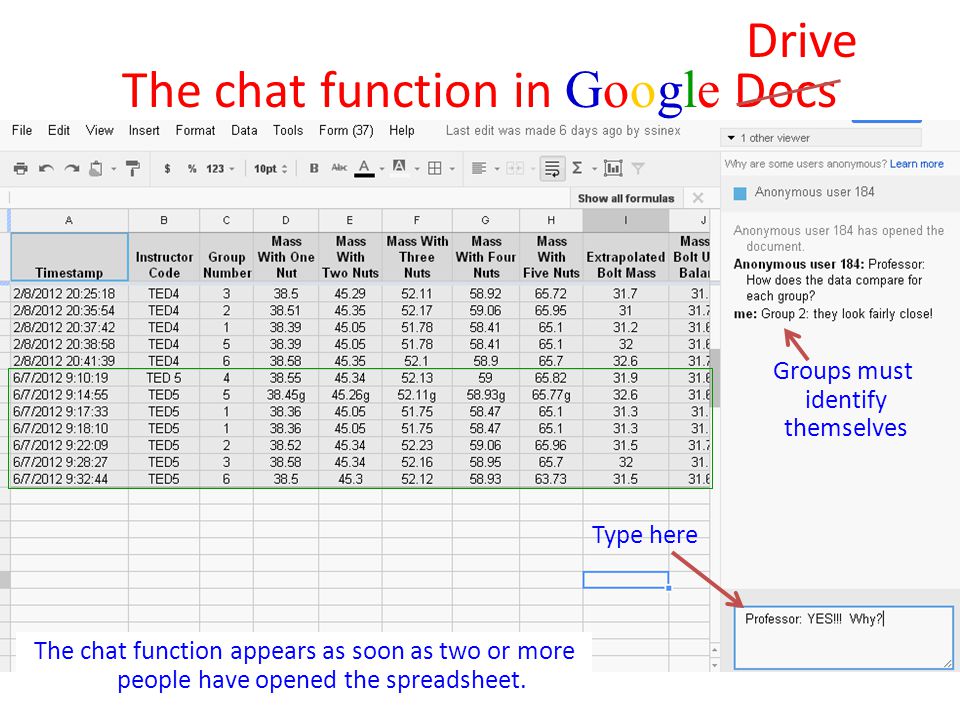Open the View menu

[x=99, y=130]
